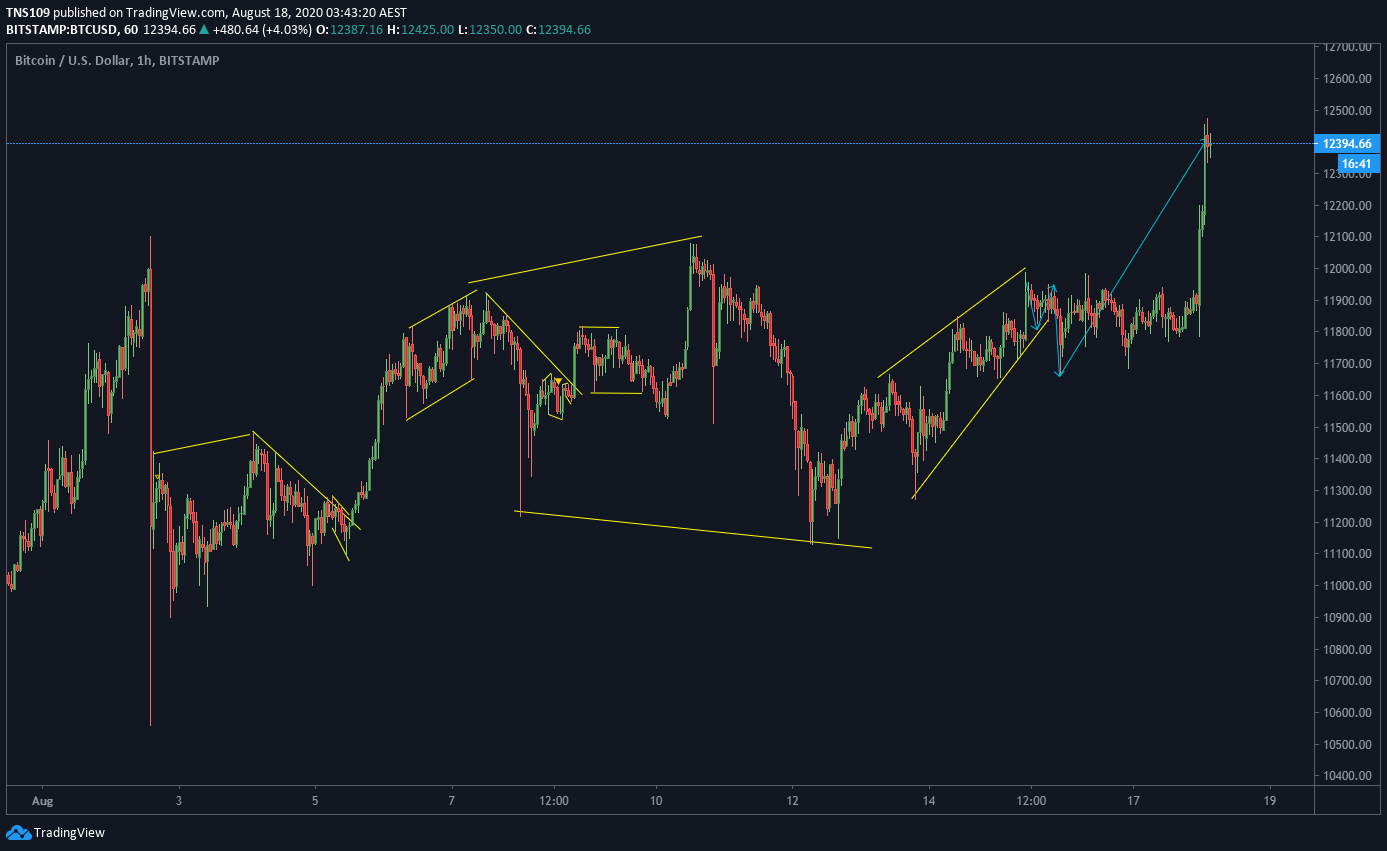Click the 12100.00 price axis label
This screenshot has height=851, width=1387.
pos(1349,237)
